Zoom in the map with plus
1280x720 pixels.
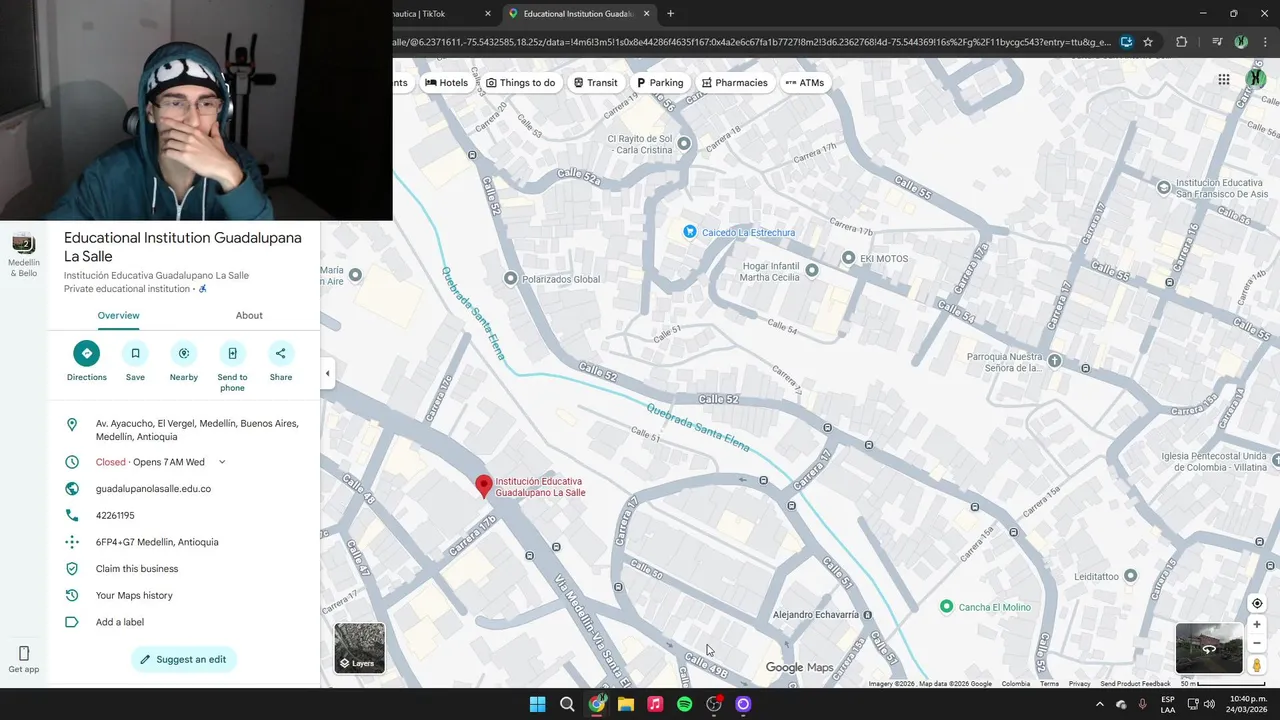pyautogui.click(x=1257, y=624)
